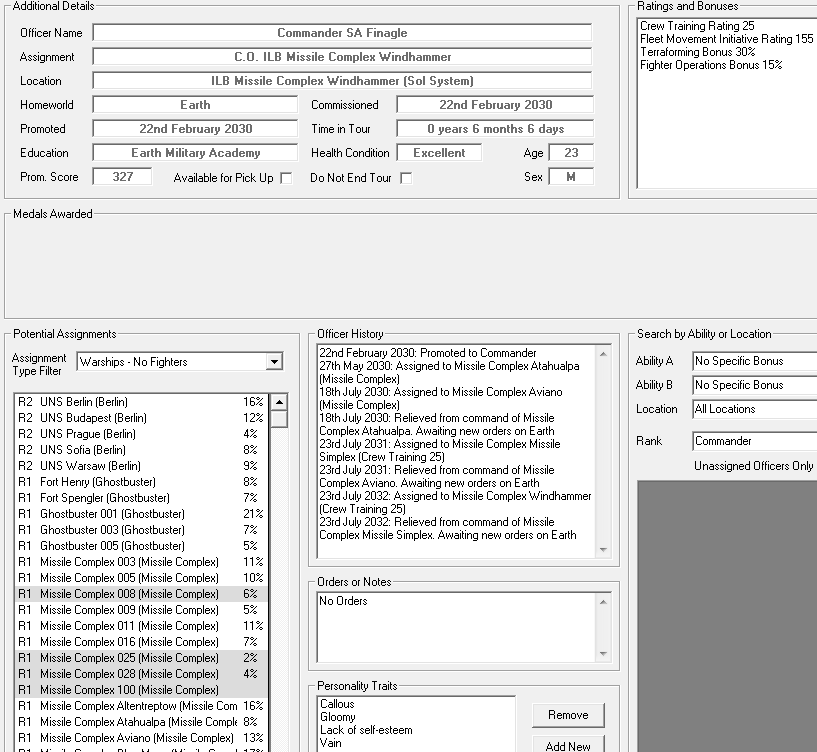
Task: Click the Time in Tour field
Action: pos(495,129)
